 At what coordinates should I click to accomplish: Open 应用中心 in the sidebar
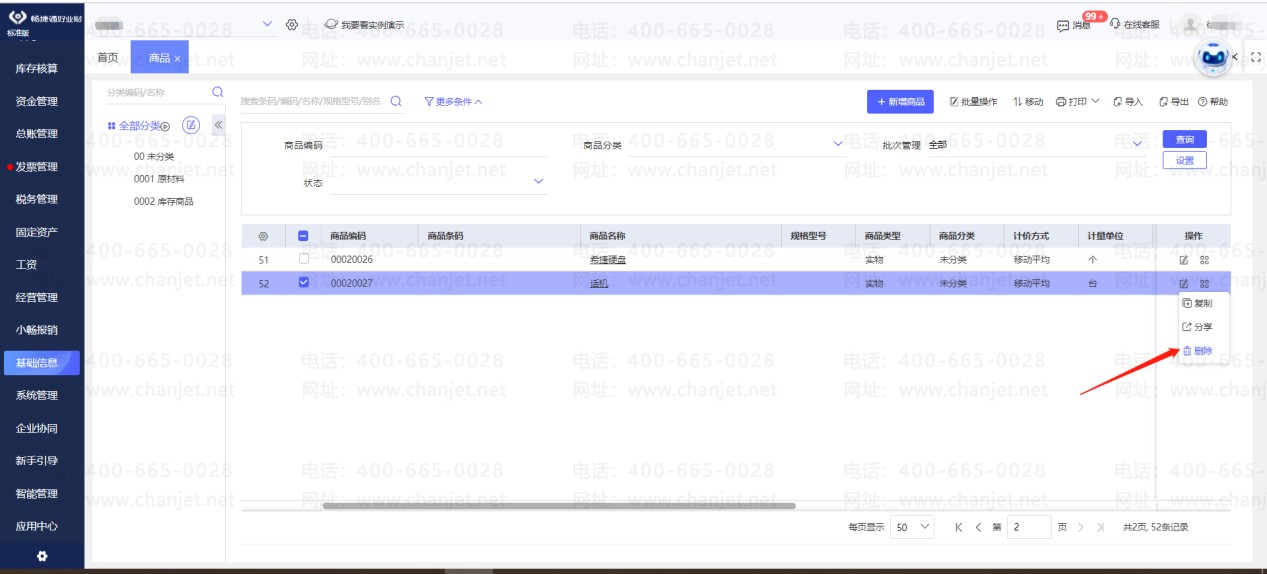coord(37,526)
